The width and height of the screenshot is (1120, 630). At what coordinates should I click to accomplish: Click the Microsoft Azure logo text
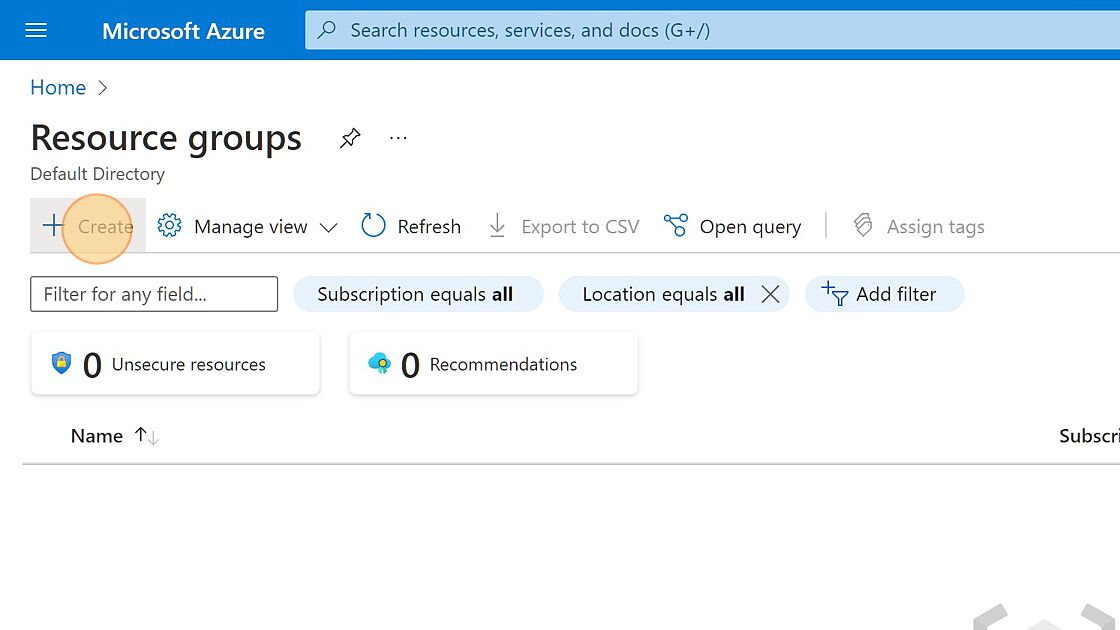(183, 31)
